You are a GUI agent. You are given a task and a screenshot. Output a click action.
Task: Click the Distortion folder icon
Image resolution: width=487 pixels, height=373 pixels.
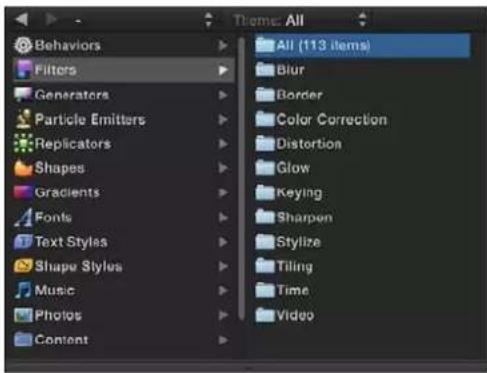[x=265, y=144]
